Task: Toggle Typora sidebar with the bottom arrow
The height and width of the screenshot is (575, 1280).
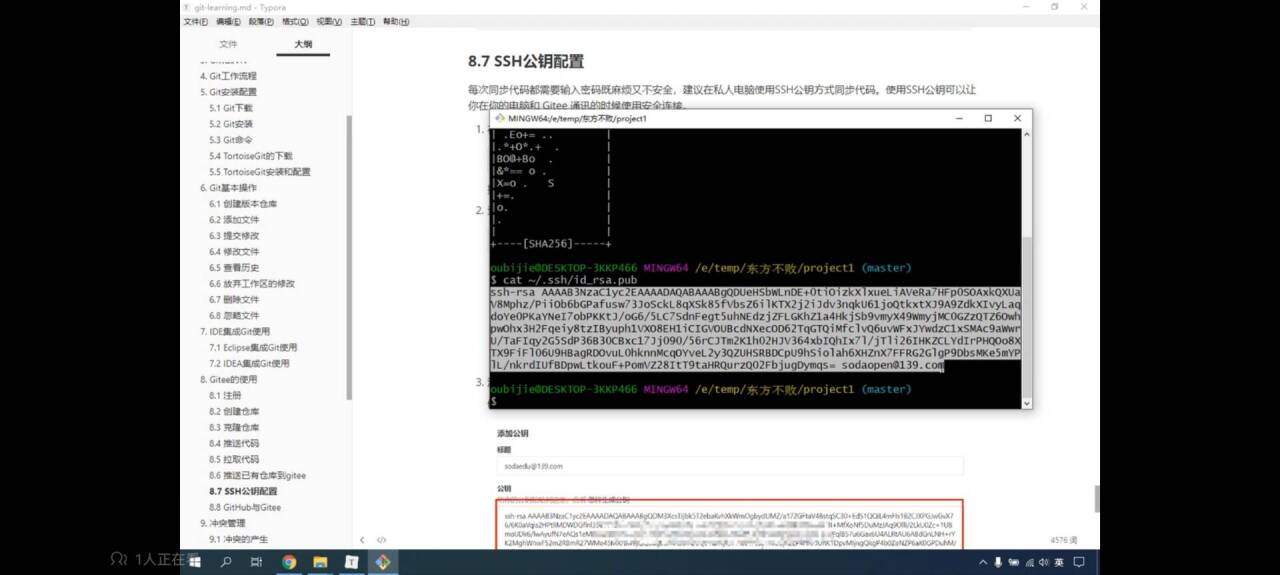Action: (x=363, y=540)
